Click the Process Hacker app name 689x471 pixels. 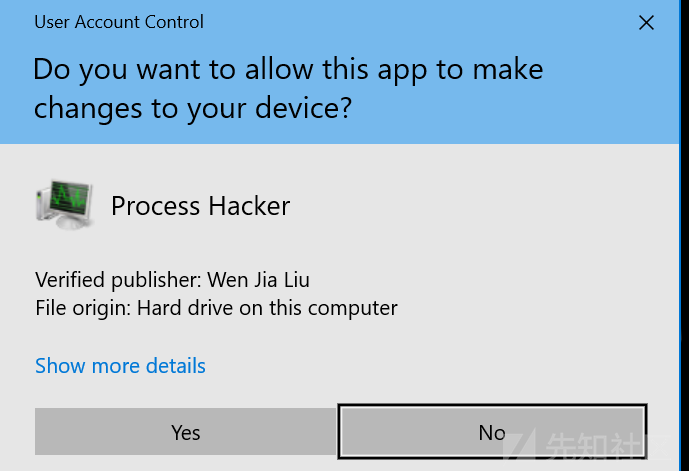pyautogui.click(x=200, y=206)
